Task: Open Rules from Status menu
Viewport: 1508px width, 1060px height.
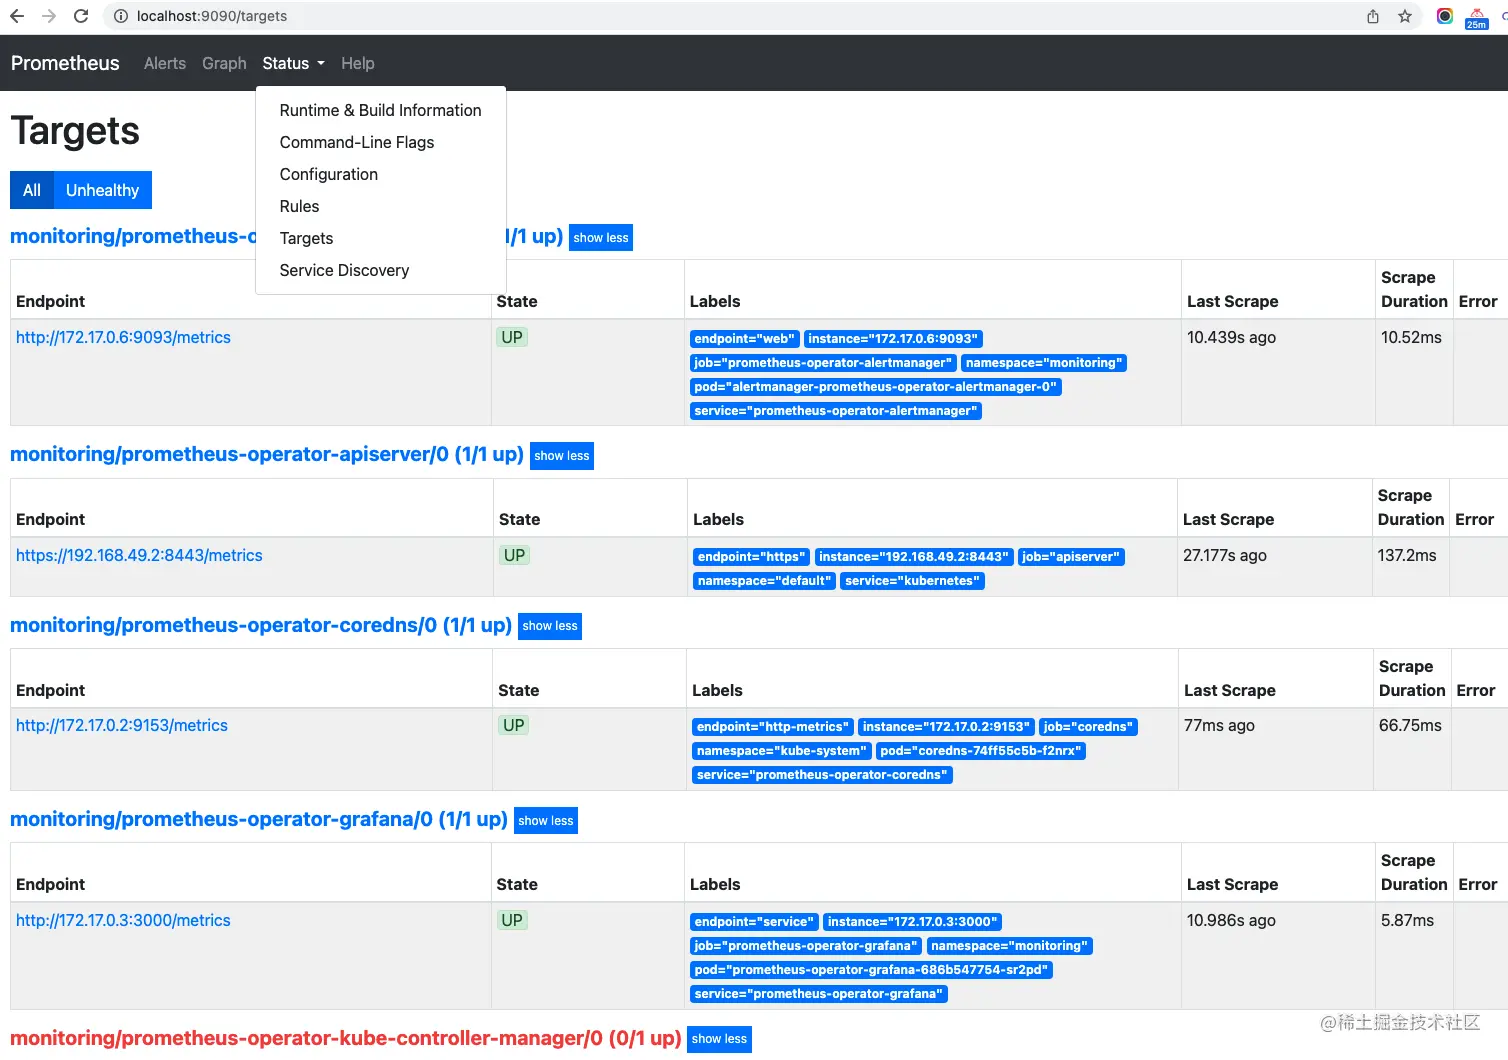Action: 381,206
